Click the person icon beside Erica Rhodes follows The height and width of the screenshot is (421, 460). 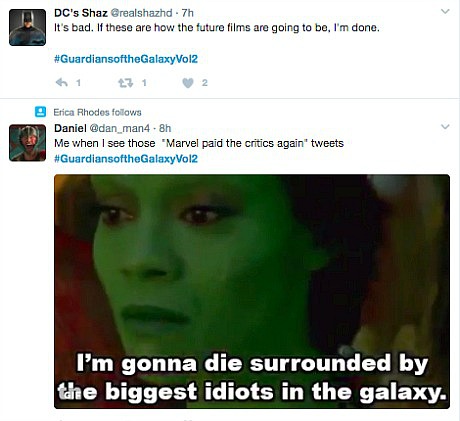41,112
